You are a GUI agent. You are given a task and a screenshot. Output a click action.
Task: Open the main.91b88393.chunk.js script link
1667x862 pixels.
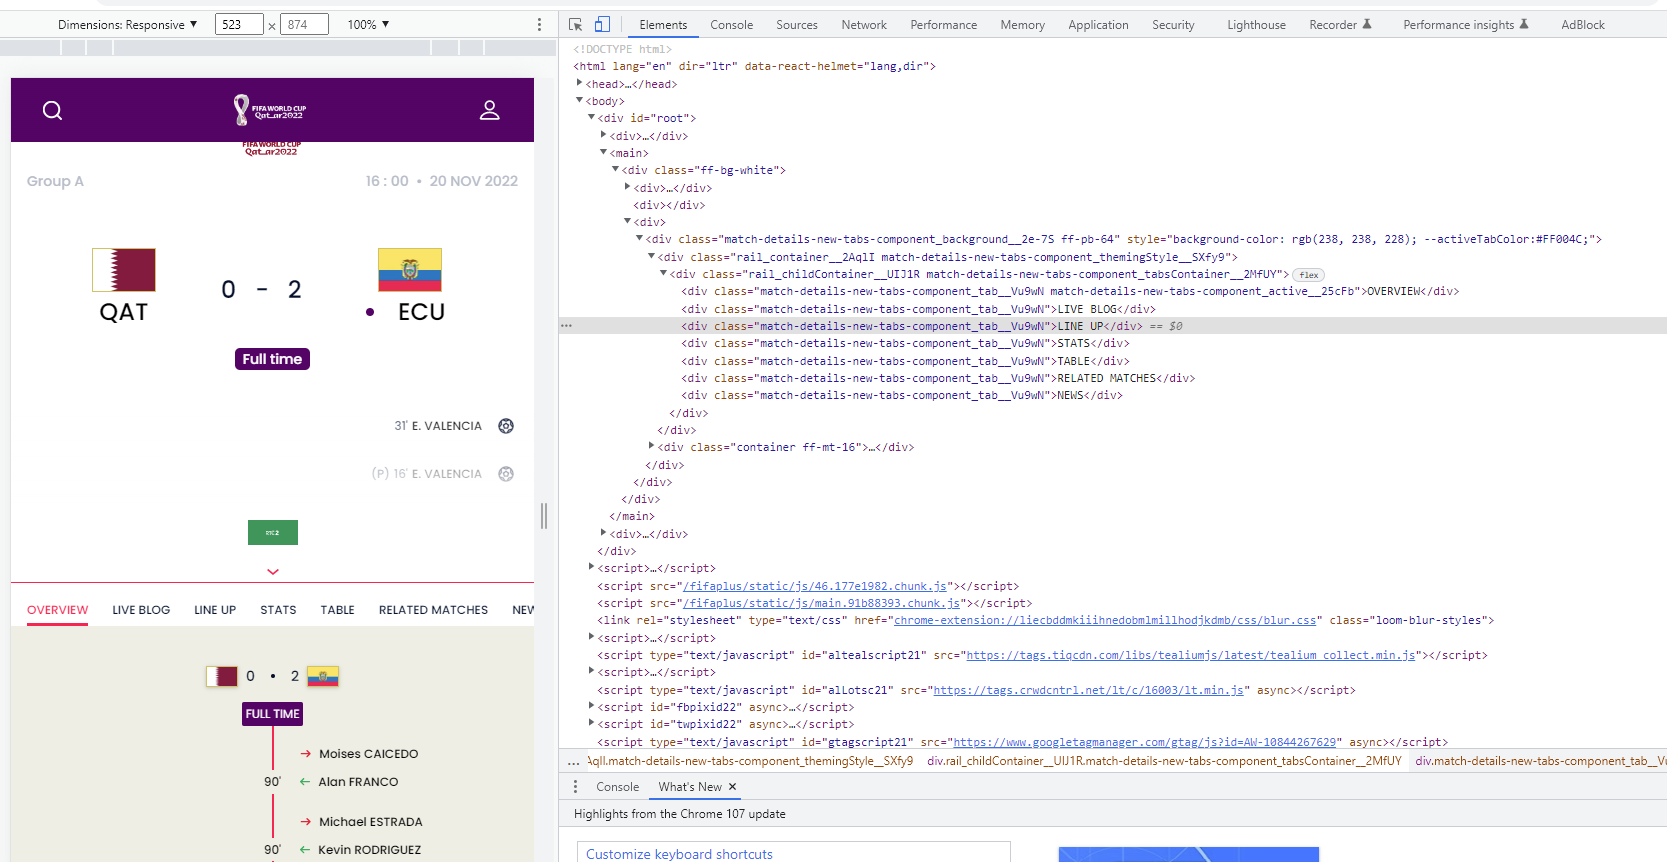(x=822, y=603)
